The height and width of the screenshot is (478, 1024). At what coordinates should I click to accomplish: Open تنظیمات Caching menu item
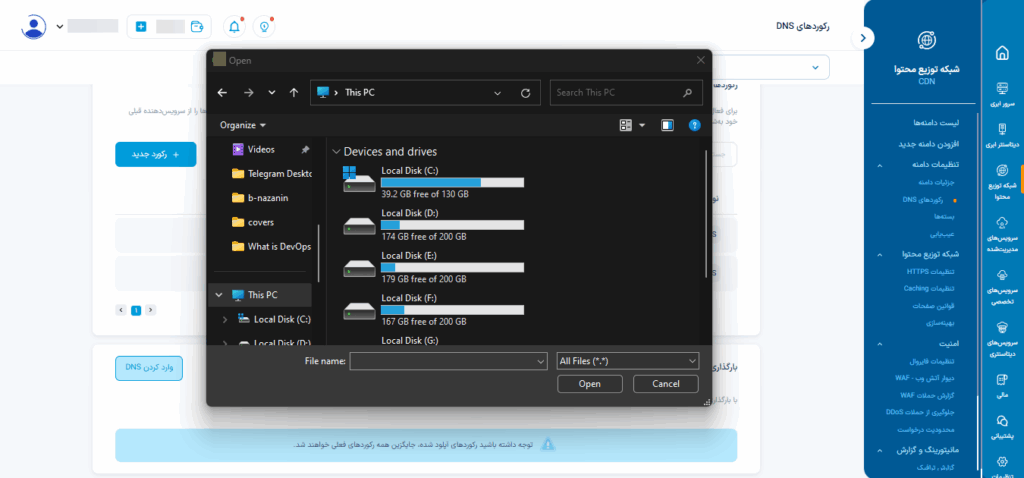929,288
